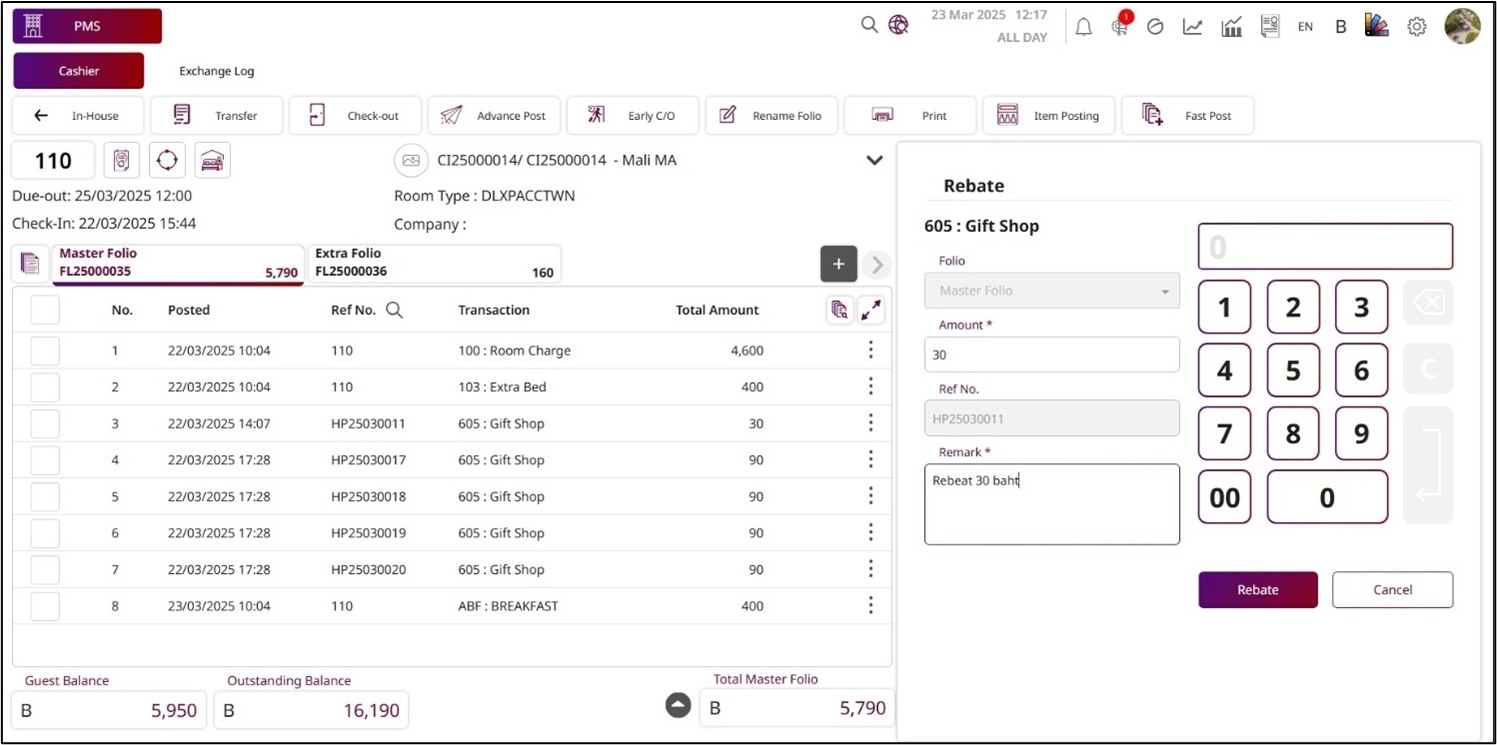The height and width of the screenshot is (745, 1497).
Task: Click the Ref No. search icon
Action: pos(394,310)
